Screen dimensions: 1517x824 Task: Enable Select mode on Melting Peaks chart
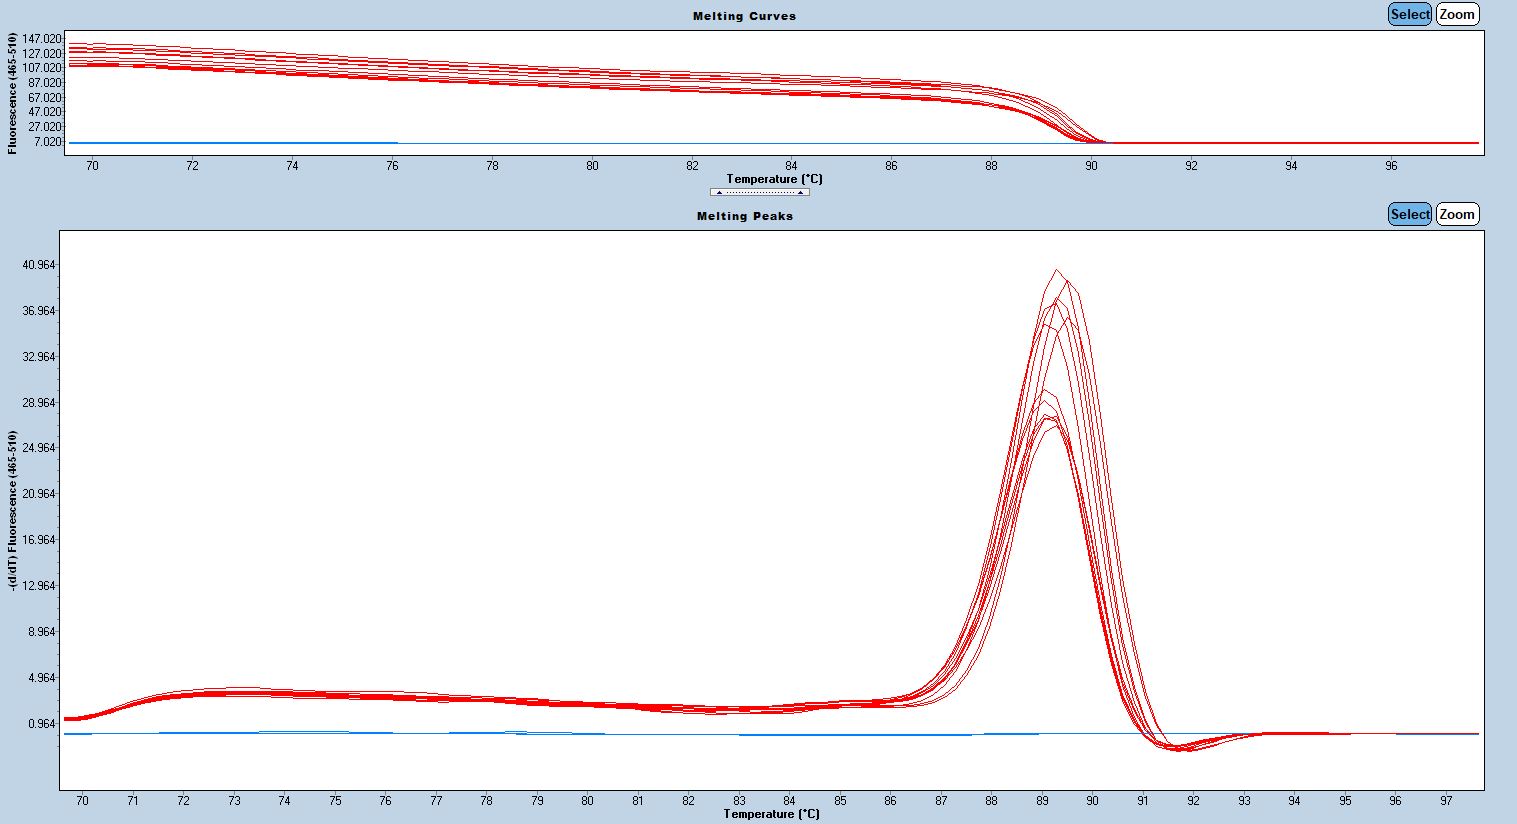click(x=1410, y=214)
